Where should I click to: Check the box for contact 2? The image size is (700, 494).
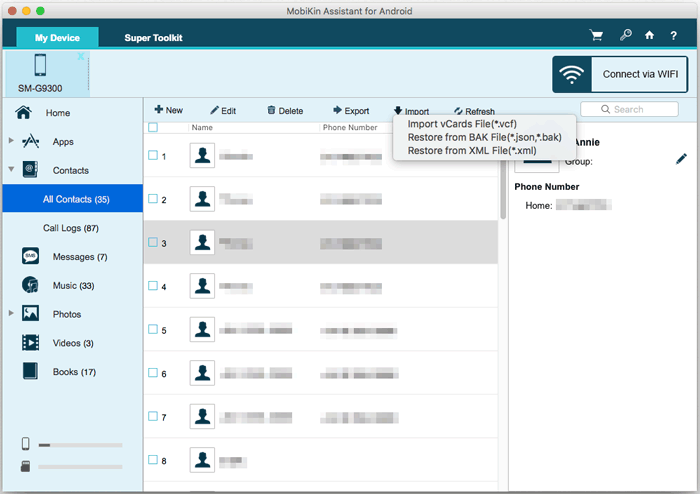pos(153,199)
